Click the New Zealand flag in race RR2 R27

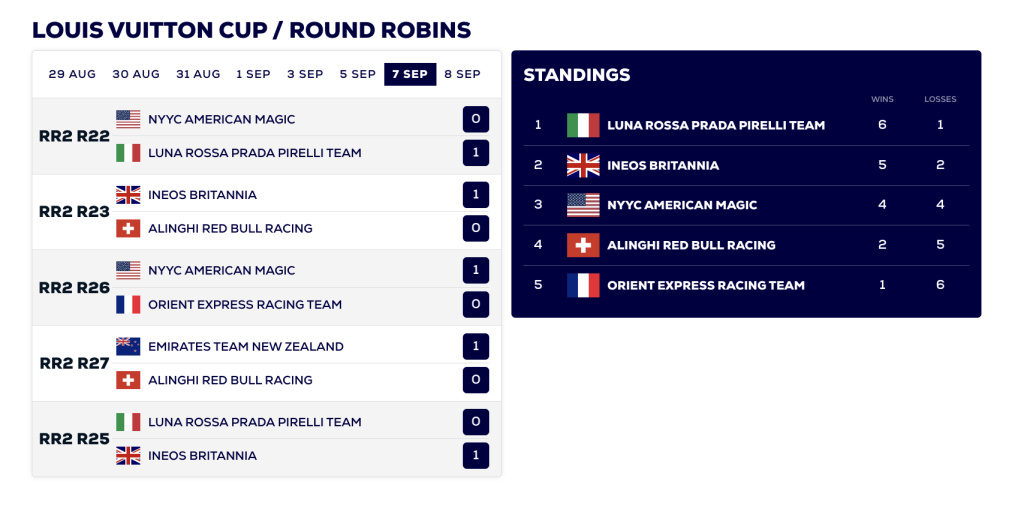click(x=128, y=346)
